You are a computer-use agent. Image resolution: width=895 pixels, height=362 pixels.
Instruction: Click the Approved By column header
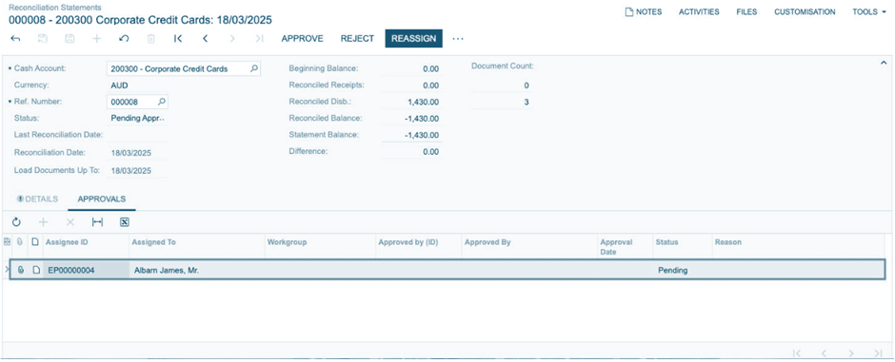coord(530,246)
